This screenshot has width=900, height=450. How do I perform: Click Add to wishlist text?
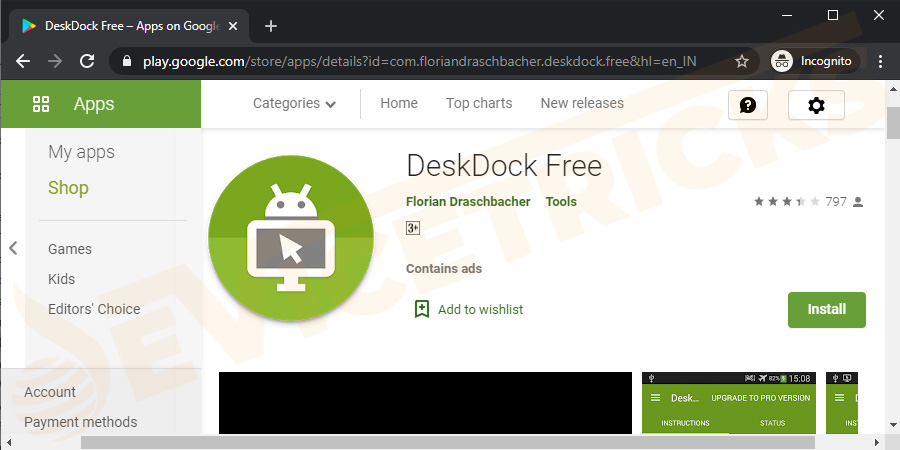coord(480,309)
